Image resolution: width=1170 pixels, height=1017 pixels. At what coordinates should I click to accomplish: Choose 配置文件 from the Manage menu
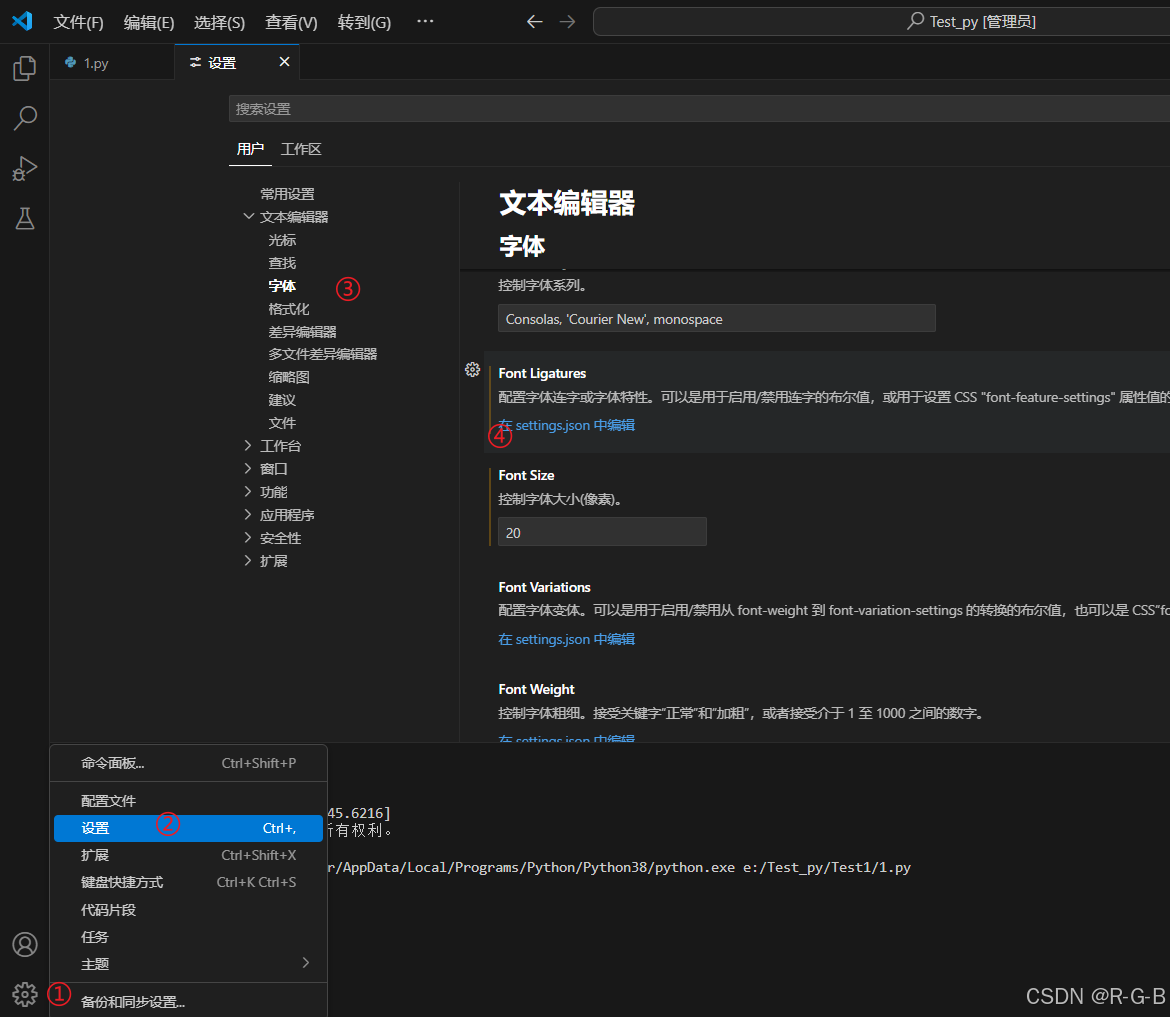tap(188, 801)
